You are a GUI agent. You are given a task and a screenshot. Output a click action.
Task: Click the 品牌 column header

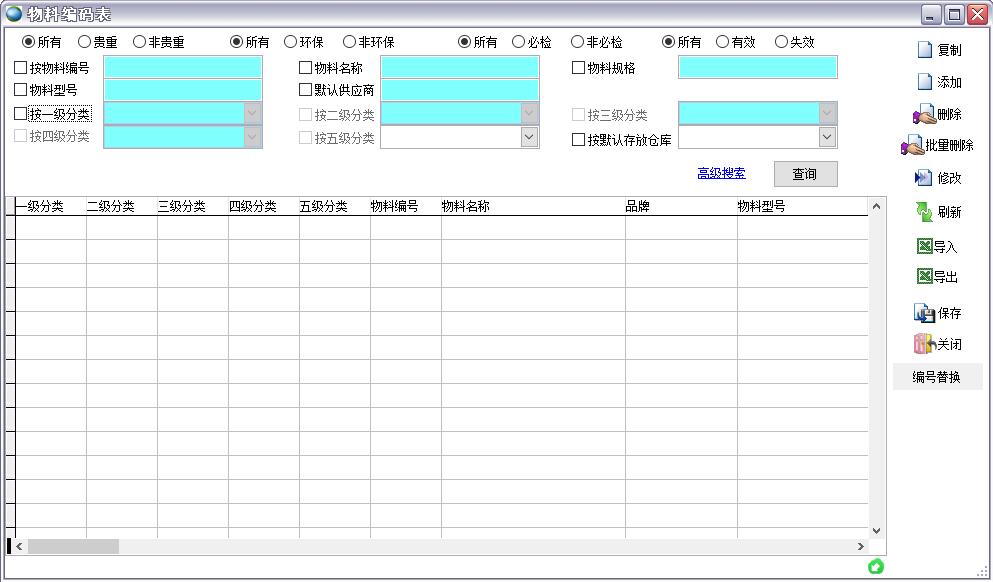coord(638,206)
